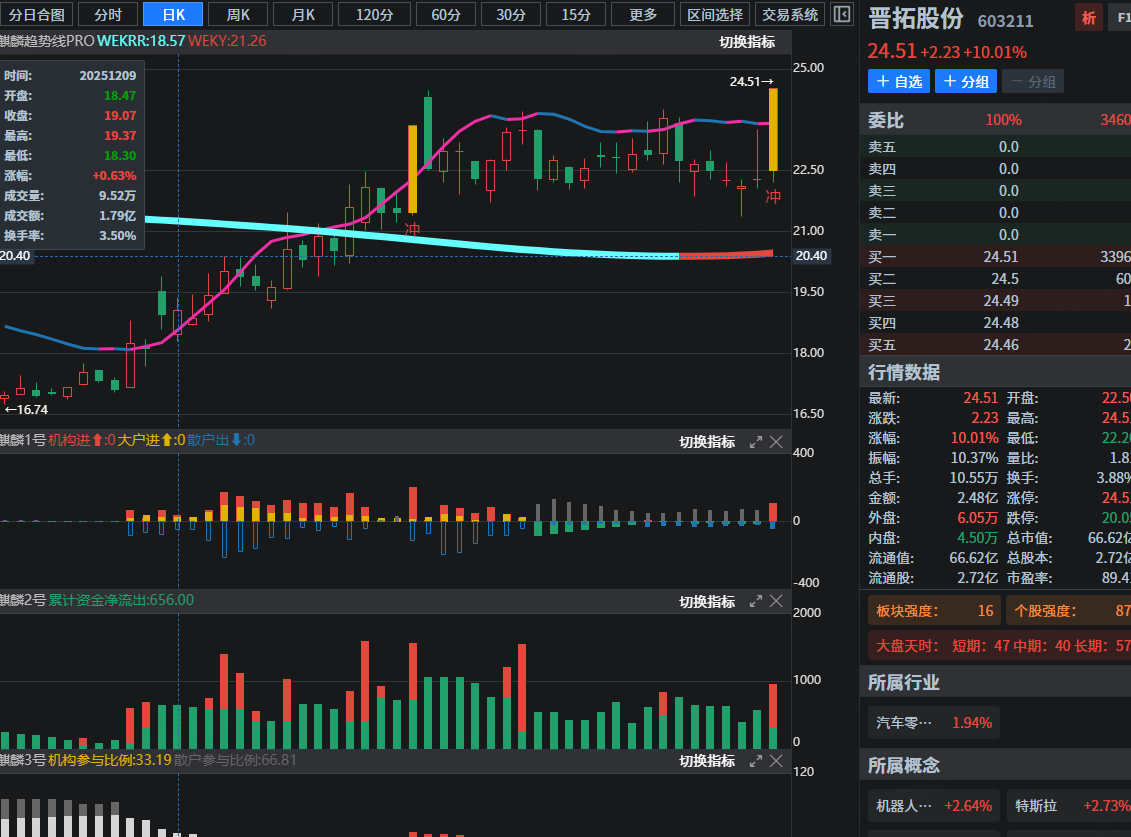The height and width of the screenshot is (837, 1131).
Task: Maximize the 麒麟1号 indicator panel
Action: pos(756,442)
